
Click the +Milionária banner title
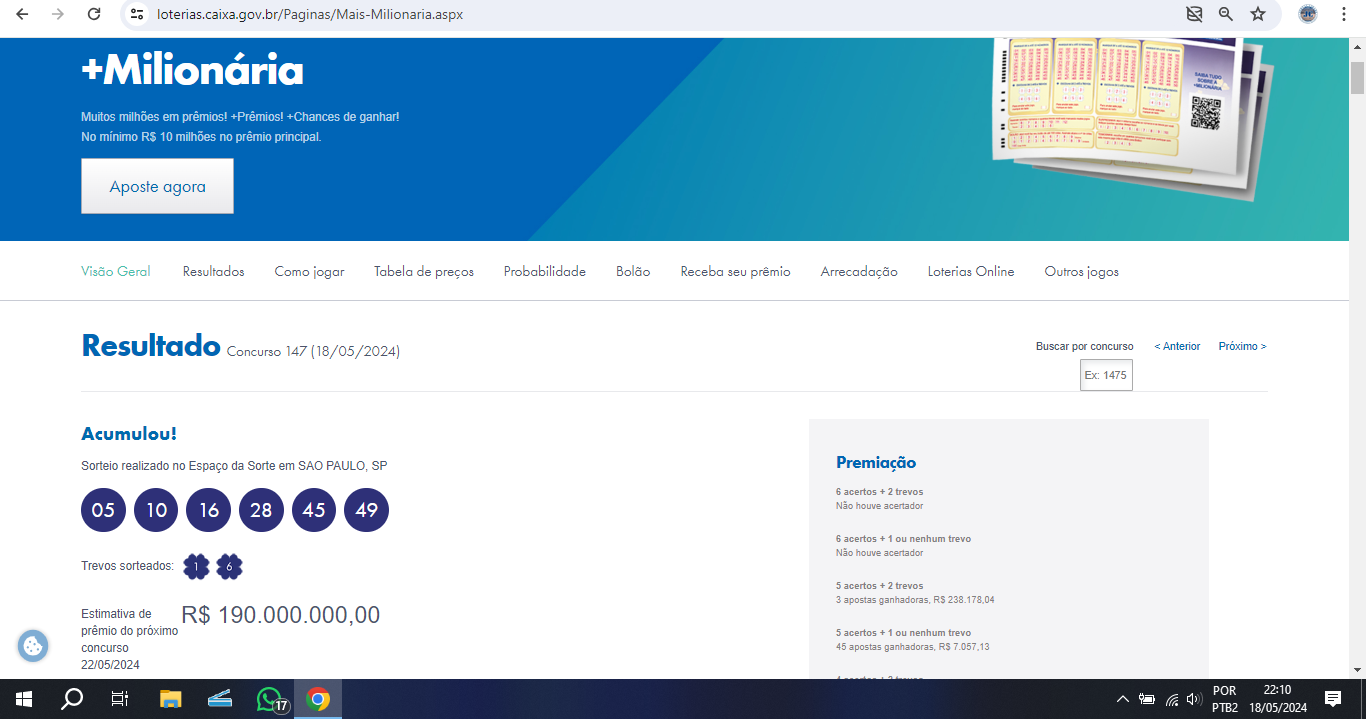coord(192,71)
